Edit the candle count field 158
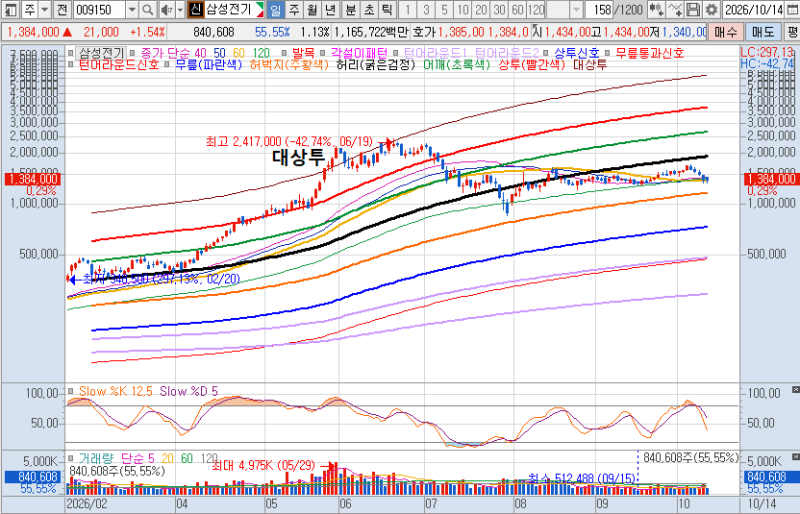Image resolution: width=800 pixels, height=514 pixels. click(599, 9)
